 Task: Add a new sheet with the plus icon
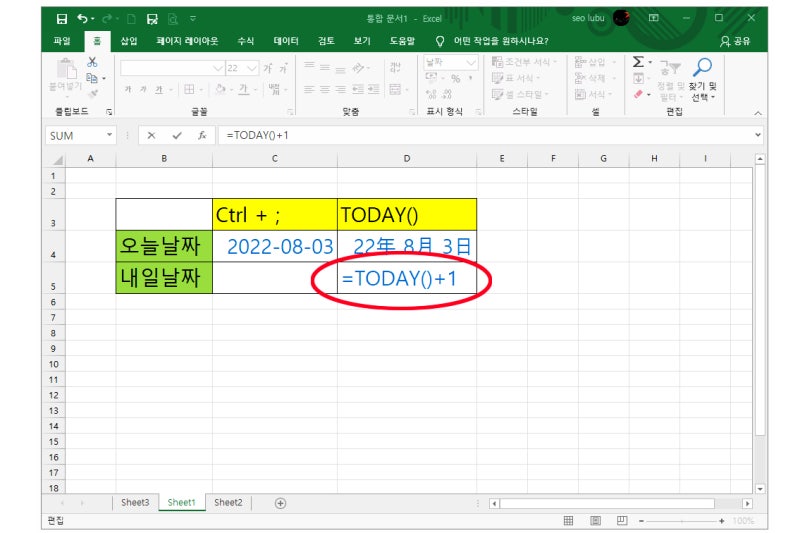(280, 503)
